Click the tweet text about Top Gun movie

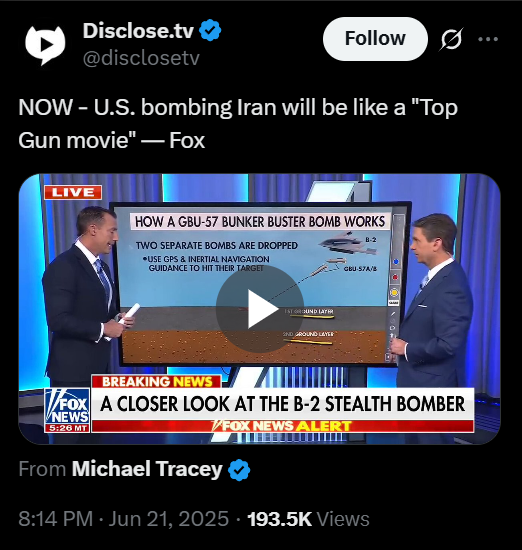coord(238,123)
